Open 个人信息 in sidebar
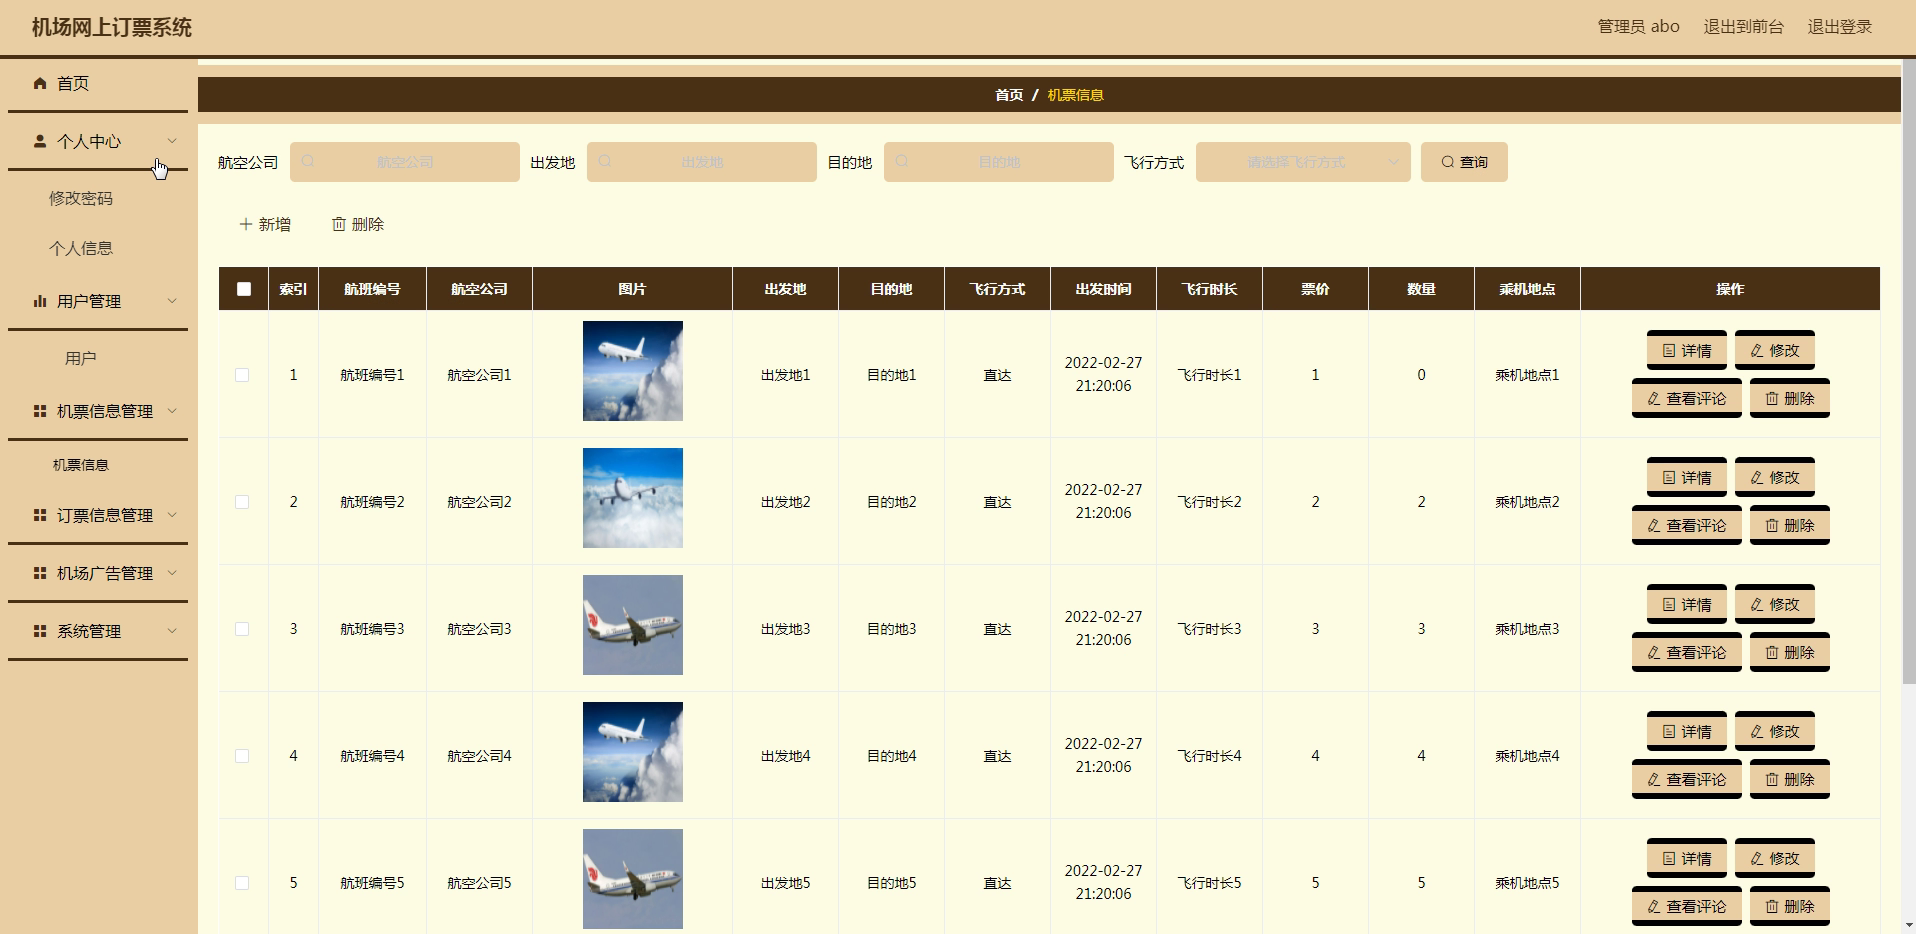Viewport: 1916px width, 934px height. pyautogui.click(x=81, y=248)
